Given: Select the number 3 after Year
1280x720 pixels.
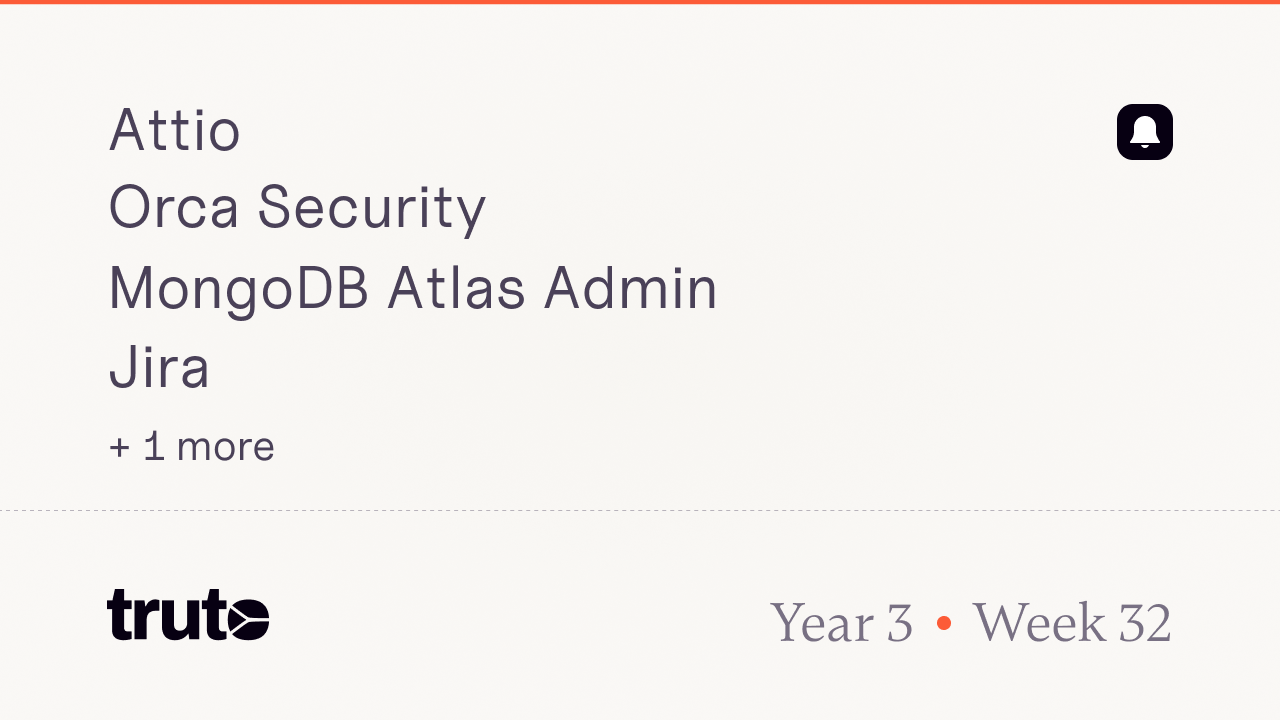Looking at the screenshot, I should coord(900,622).
